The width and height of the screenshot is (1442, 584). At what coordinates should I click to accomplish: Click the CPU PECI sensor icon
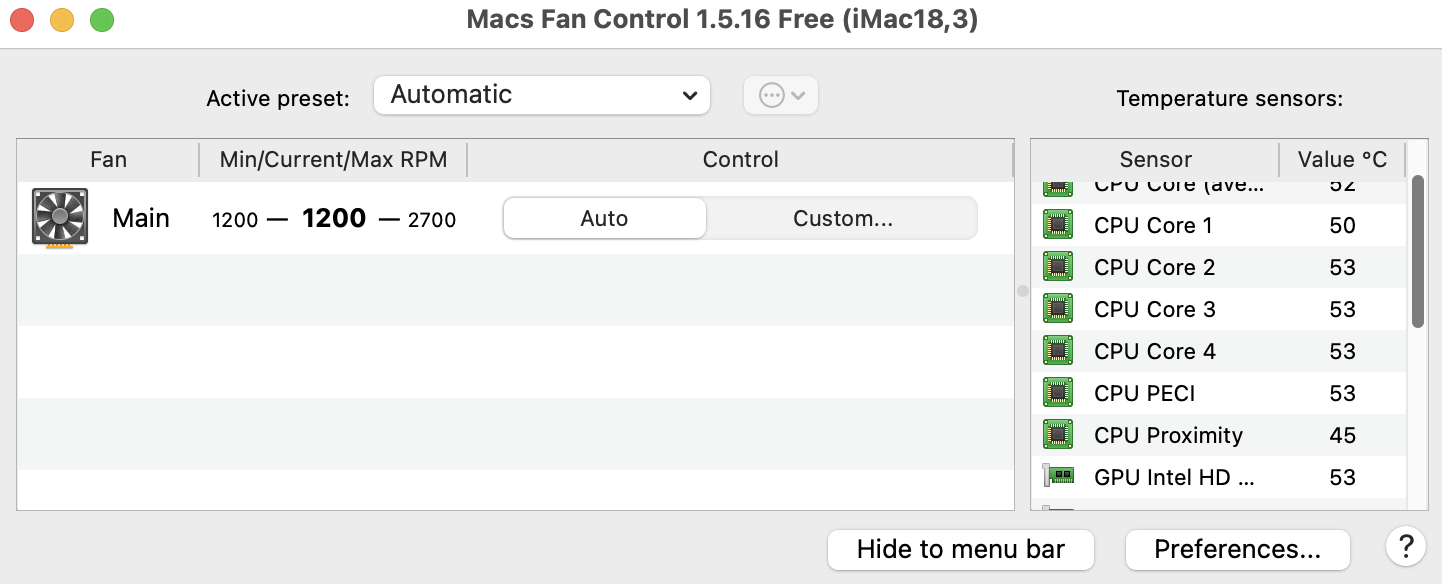pos(1058,393)
